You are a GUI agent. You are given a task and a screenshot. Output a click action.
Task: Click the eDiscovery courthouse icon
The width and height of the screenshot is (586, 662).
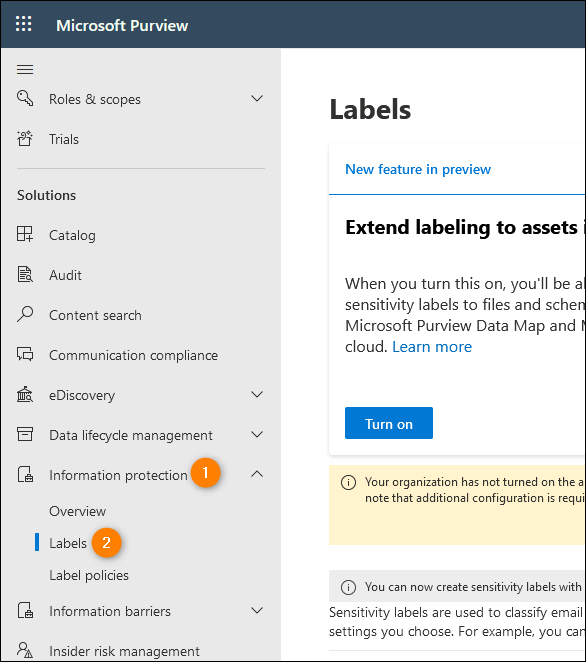(x=25, y=395)
